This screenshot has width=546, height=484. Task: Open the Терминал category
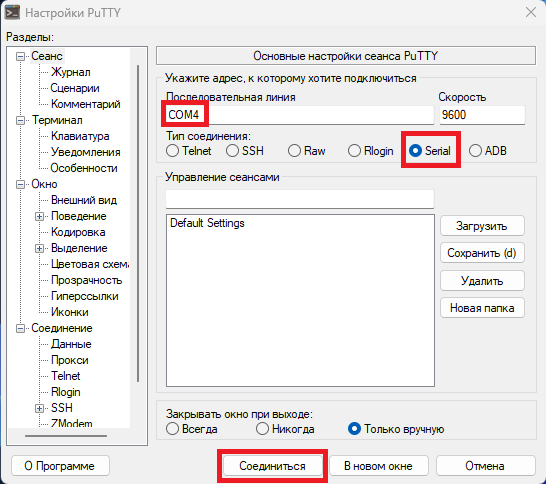click(x=57, y=120)
